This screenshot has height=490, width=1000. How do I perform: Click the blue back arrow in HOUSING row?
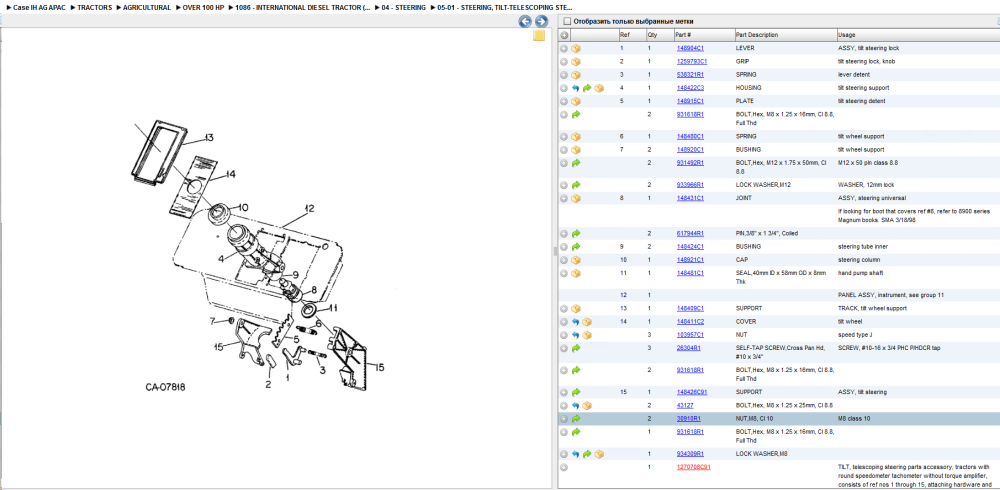click(x=575, y=88)
